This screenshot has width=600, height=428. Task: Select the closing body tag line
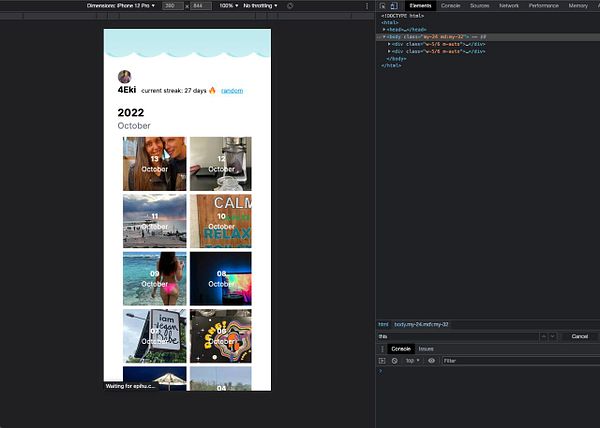pos(396,59)
